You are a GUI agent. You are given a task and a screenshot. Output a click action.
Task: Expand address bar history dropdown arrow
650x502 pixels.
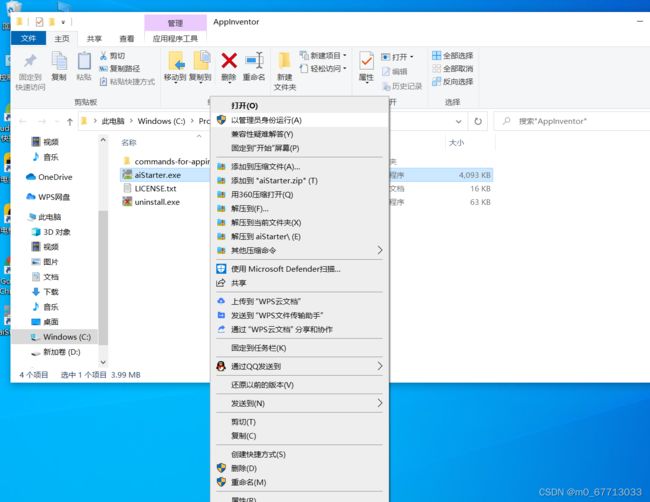point(458,121)
